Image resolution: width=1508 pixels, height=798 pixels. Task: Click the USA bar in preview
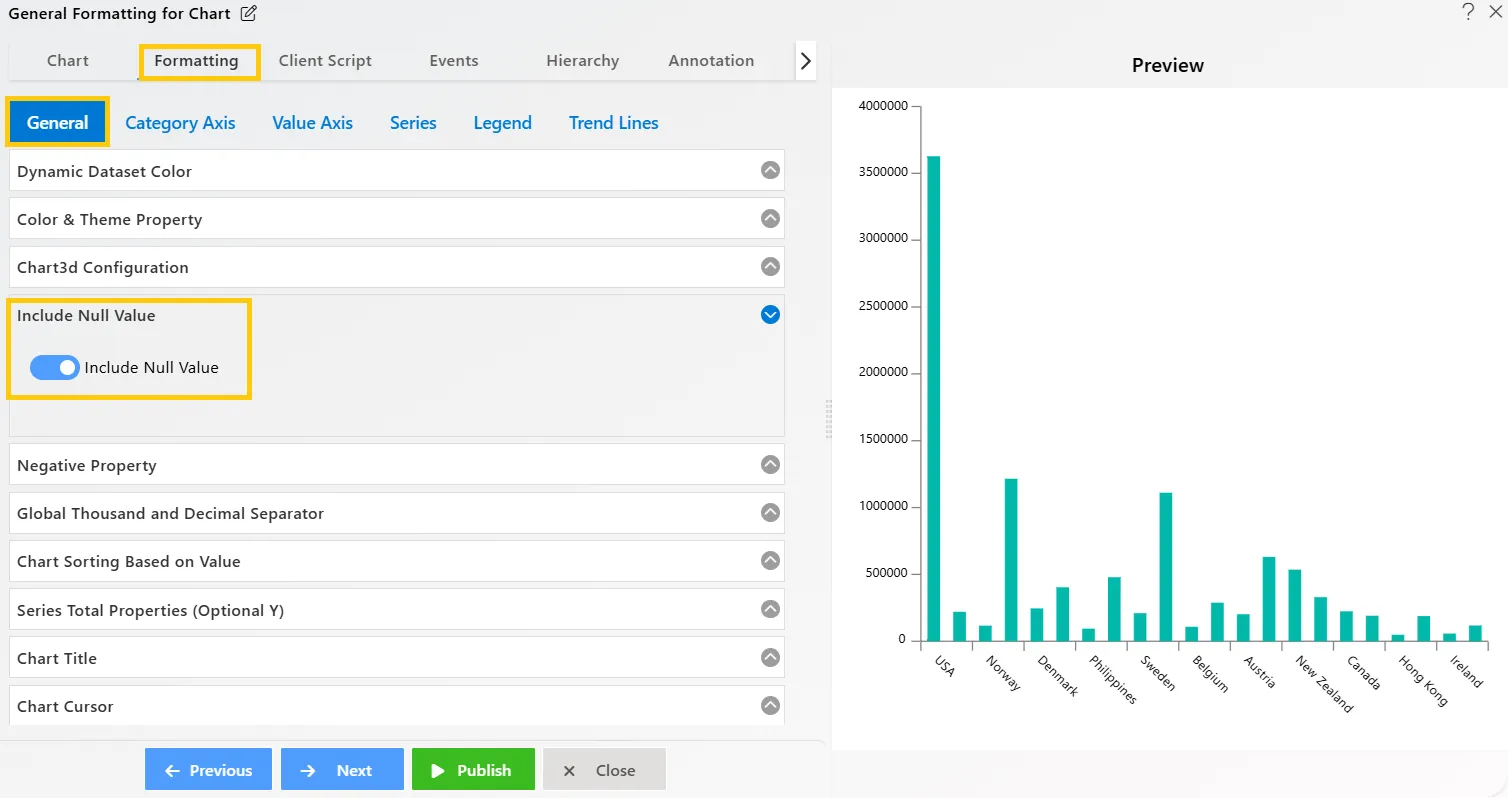pos(933,398)
